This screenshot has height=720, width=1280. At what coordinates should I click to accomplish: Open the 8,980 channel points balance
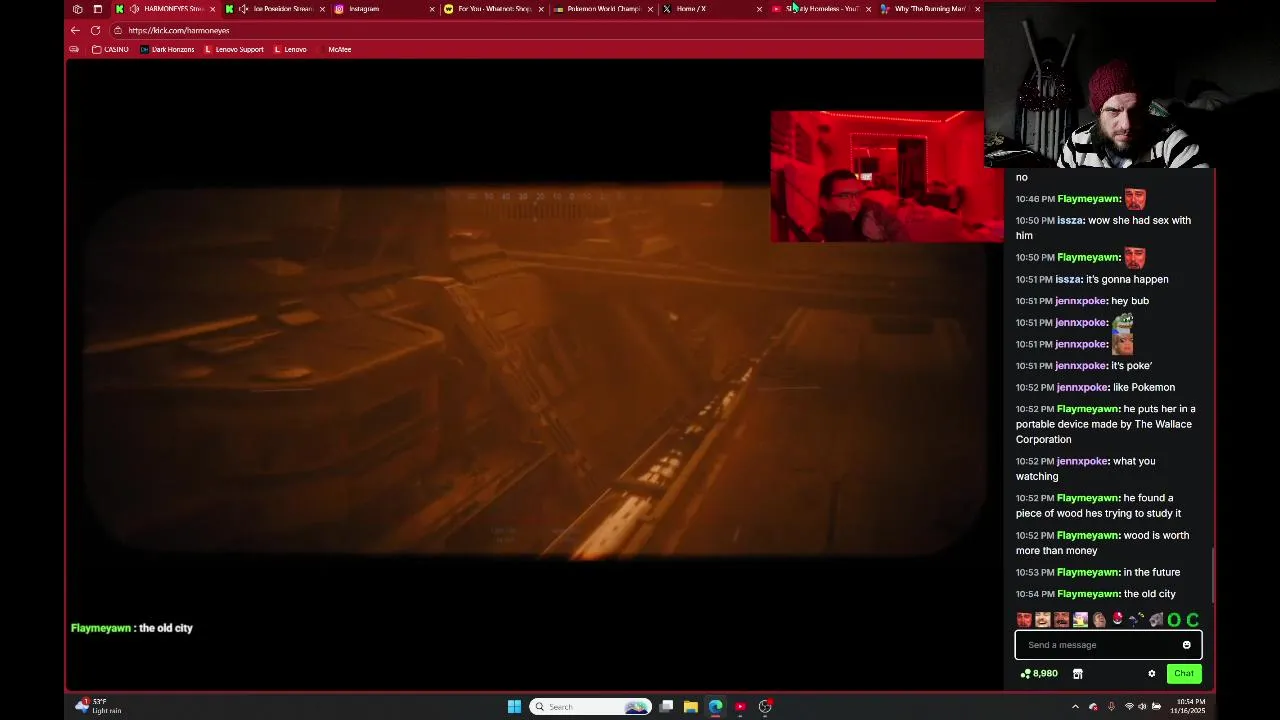tap(1039, 674)
